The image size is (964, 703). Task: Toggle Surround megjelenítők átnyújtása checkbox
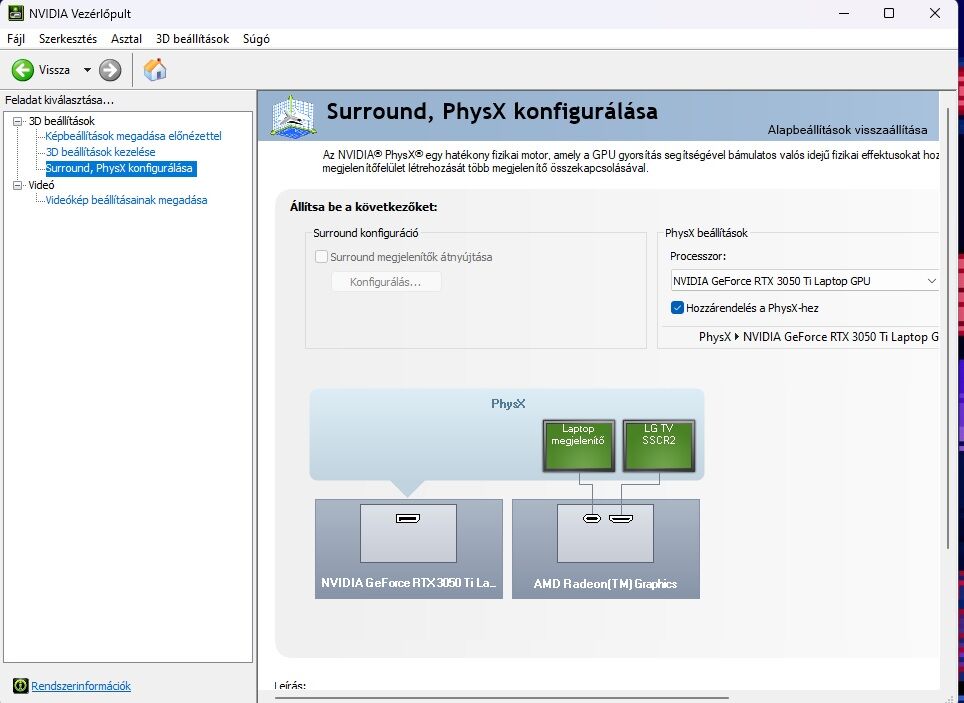click(321, 256)
